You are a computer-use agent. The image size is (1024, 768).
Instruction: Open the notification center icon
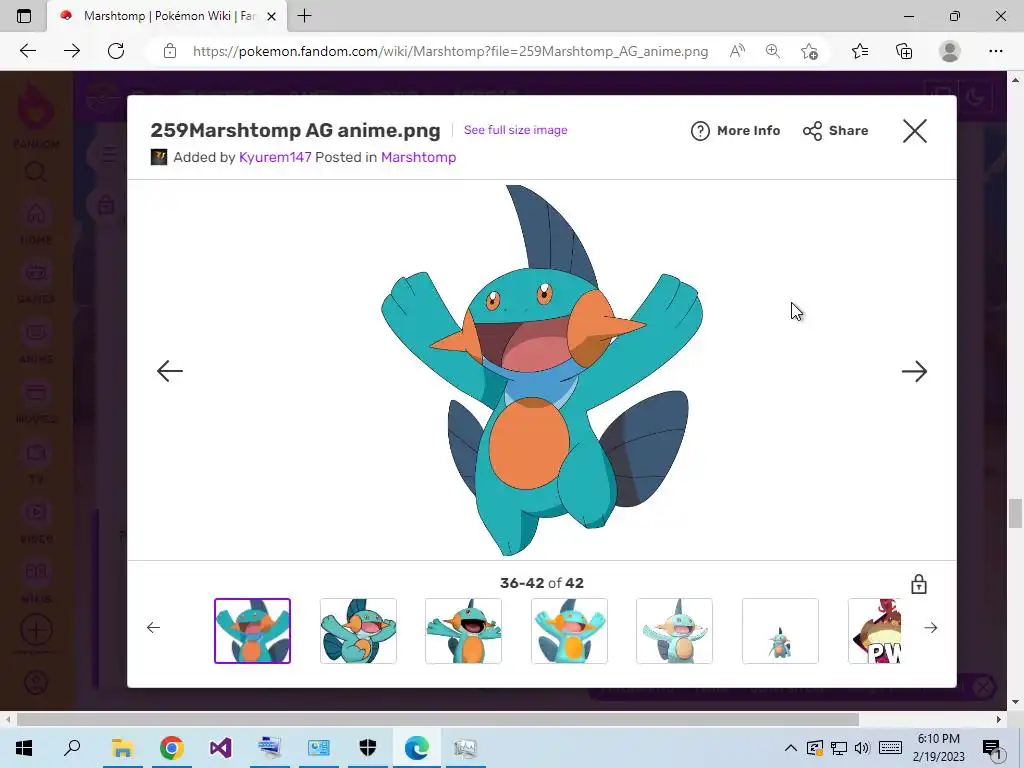point(992,748)
